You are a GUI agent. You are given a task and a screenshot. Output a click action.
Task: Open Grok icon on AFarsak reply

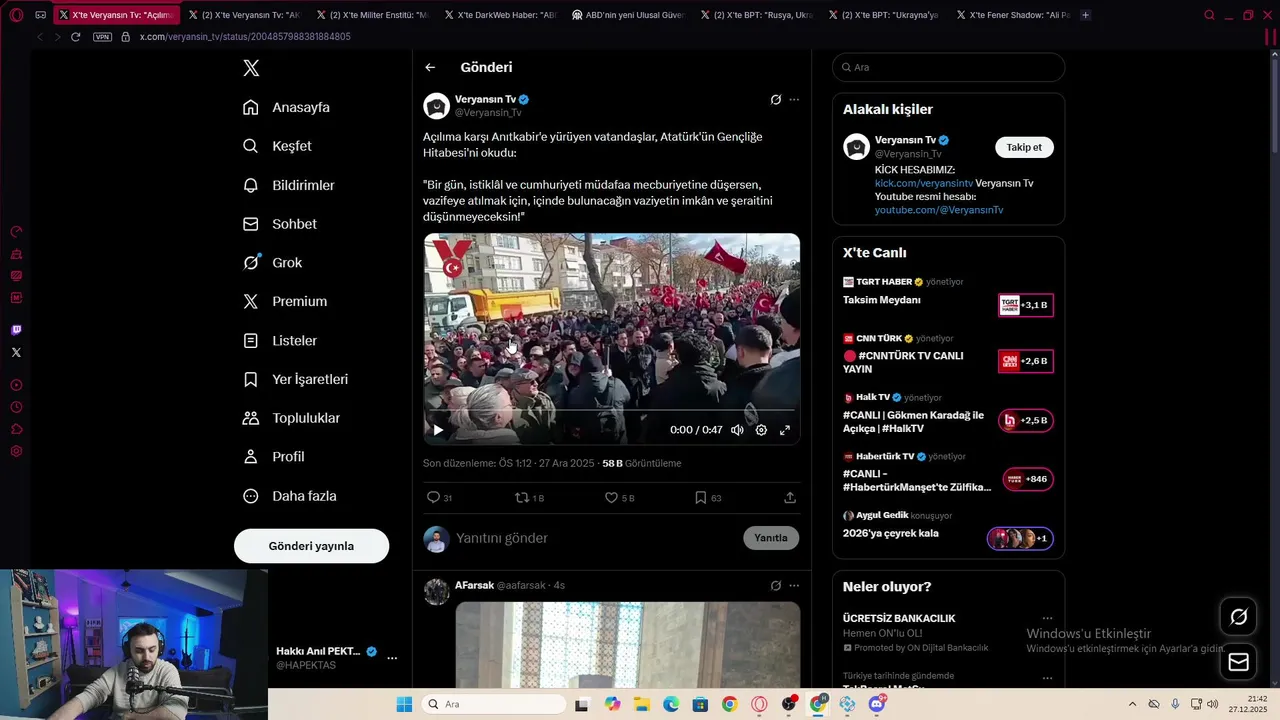point(775,585)
